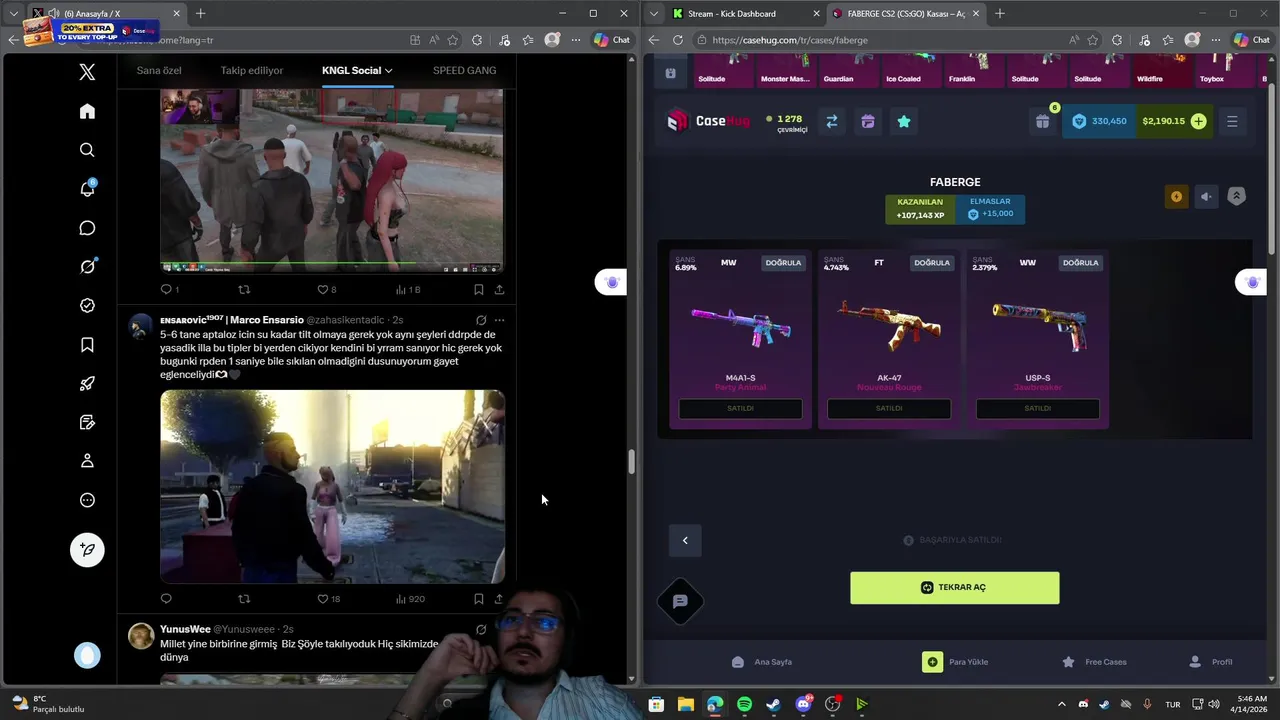
Task: Open YunusWee profile avatar
Action: pos(142,636)
